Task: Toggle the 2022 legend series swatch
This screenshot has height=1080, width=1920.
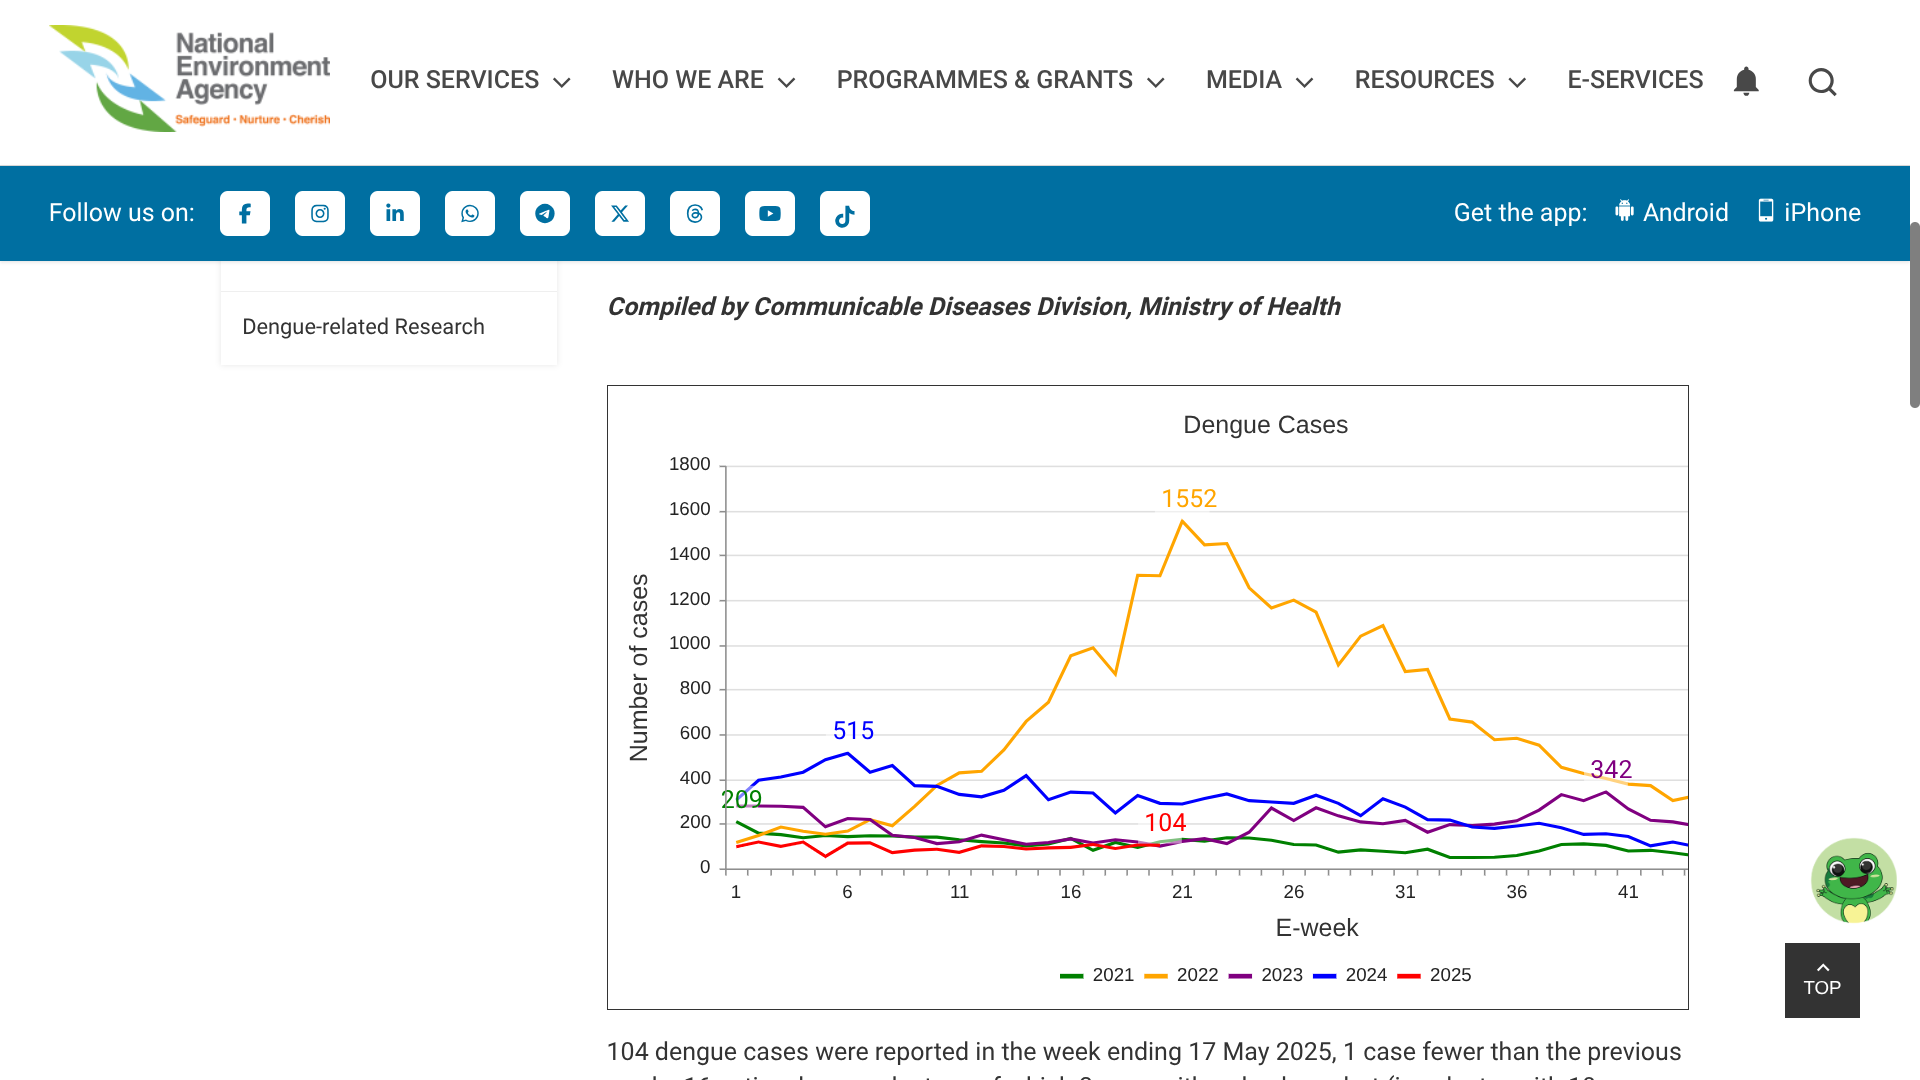Action: (1157, 975)
